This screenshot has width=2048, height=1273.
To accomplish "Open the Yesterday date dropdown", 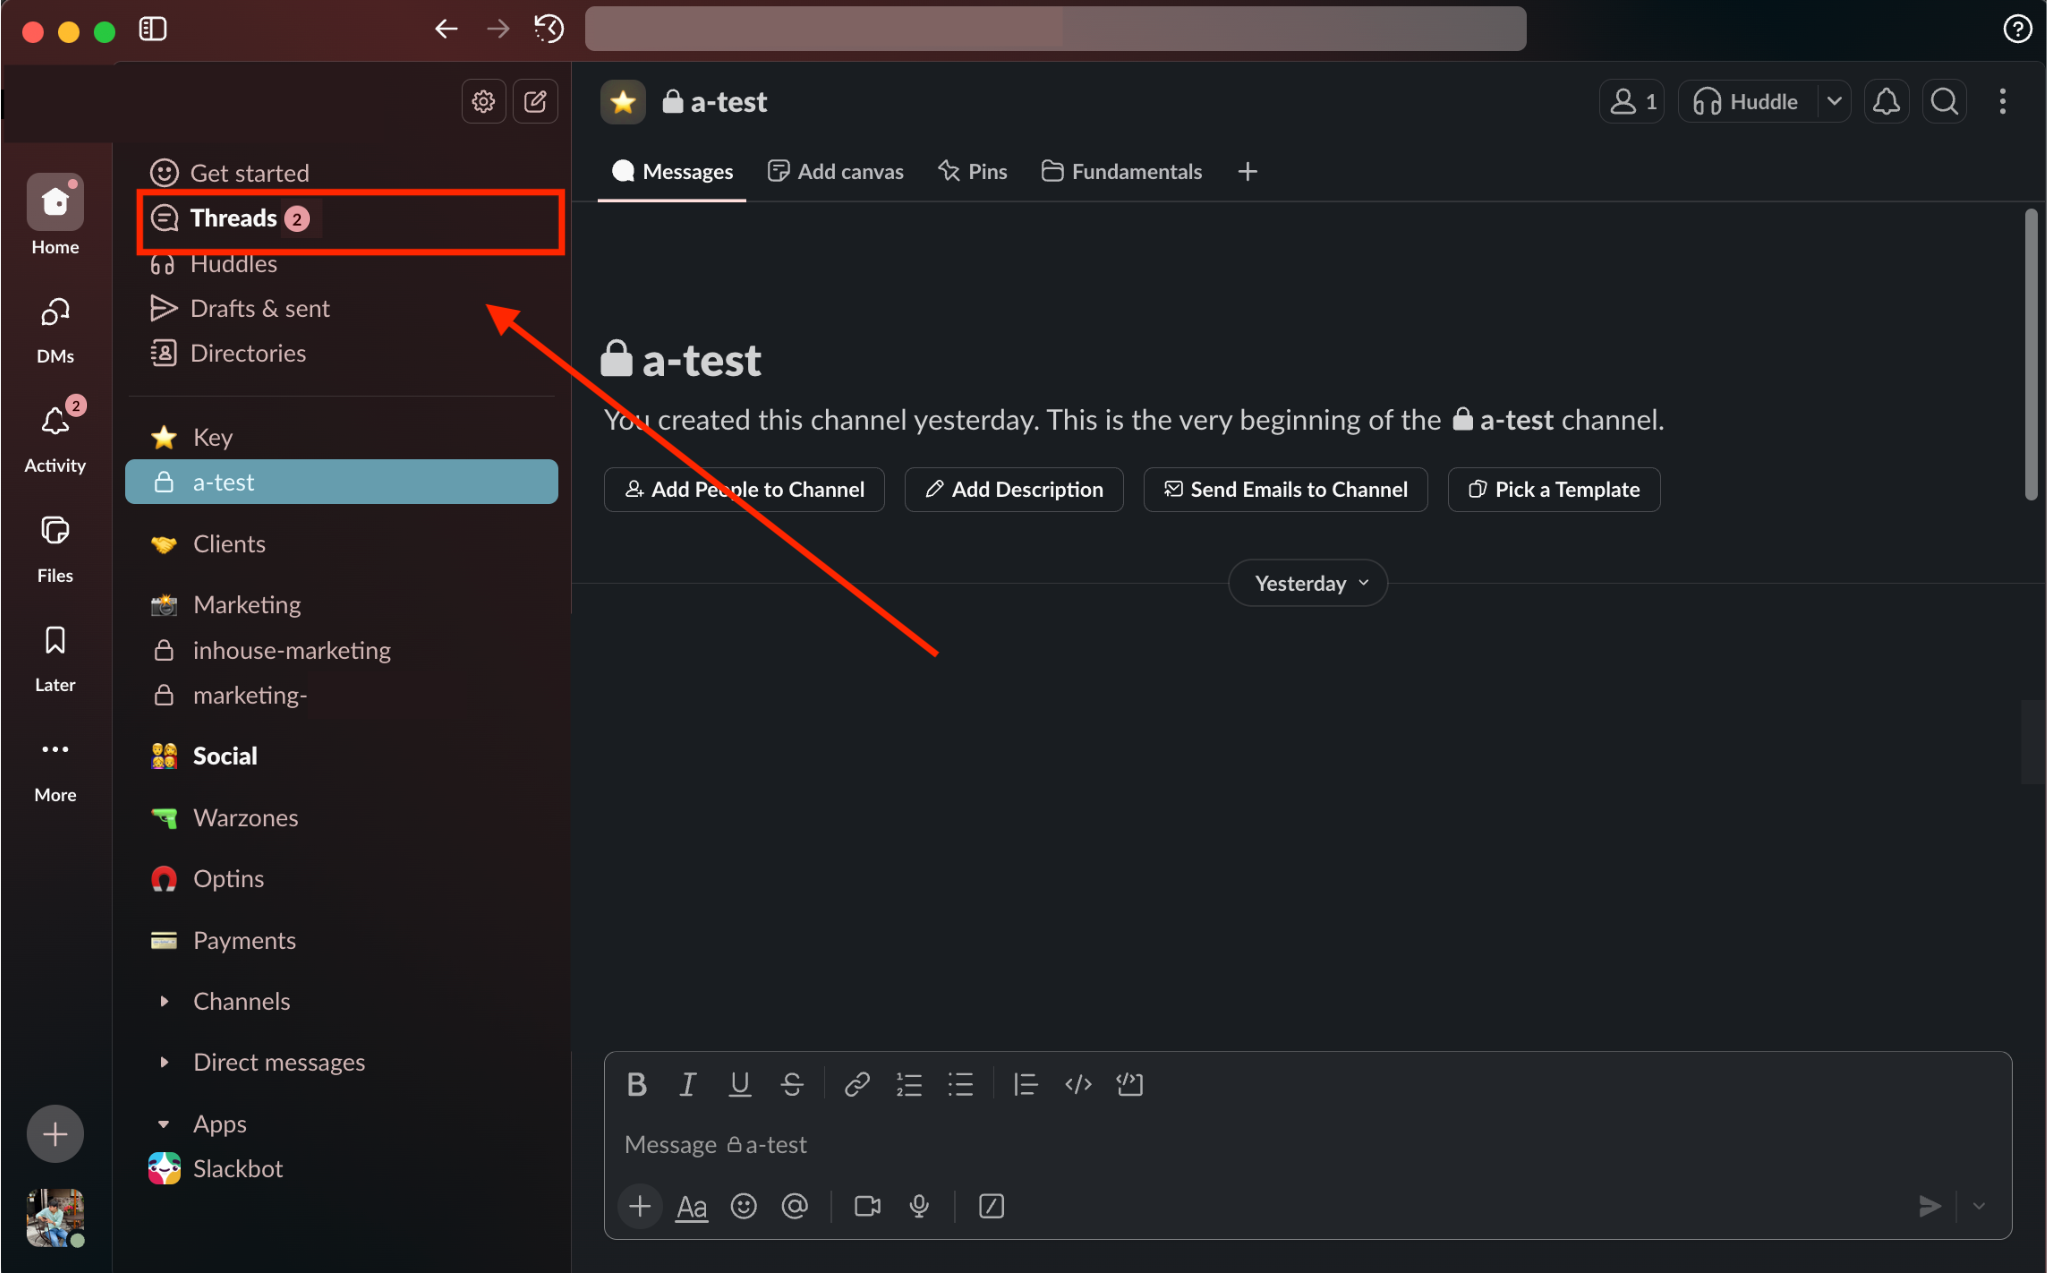I will [1307, 583].
